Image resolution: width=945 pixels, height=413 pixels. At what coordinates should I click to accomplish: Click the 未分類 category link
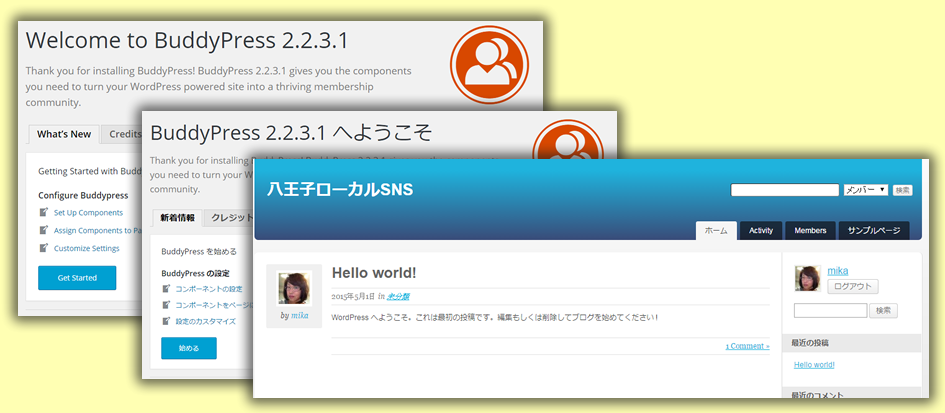398,297
